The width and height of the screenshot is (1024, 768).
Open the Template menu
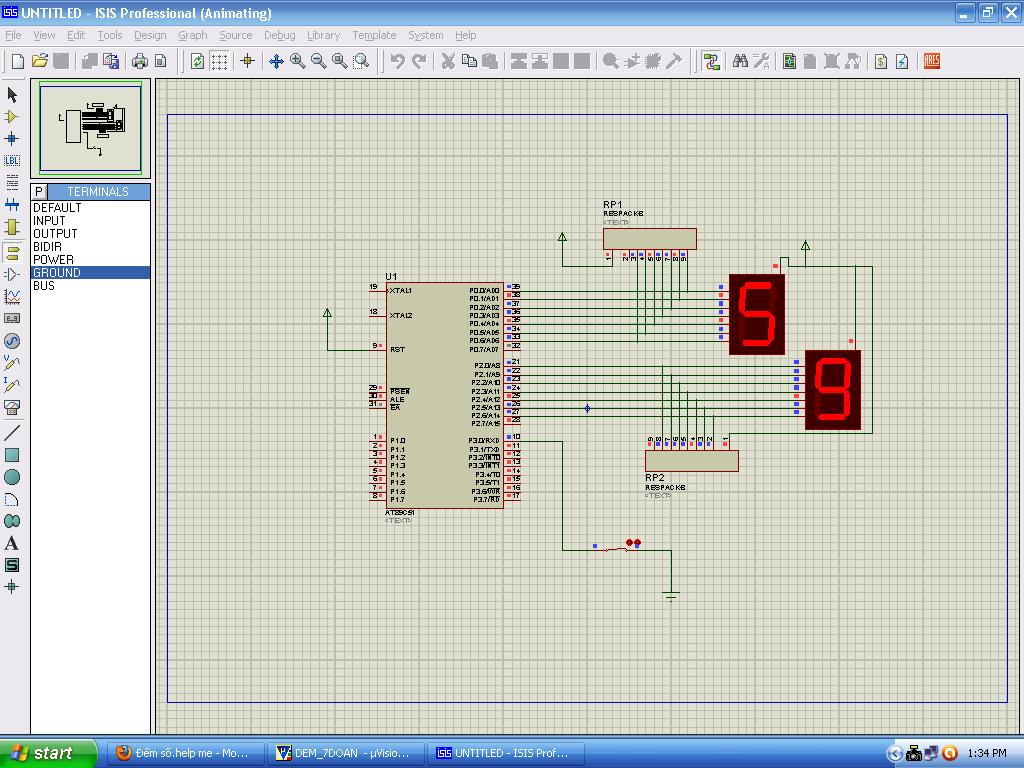tap(374, 35)
